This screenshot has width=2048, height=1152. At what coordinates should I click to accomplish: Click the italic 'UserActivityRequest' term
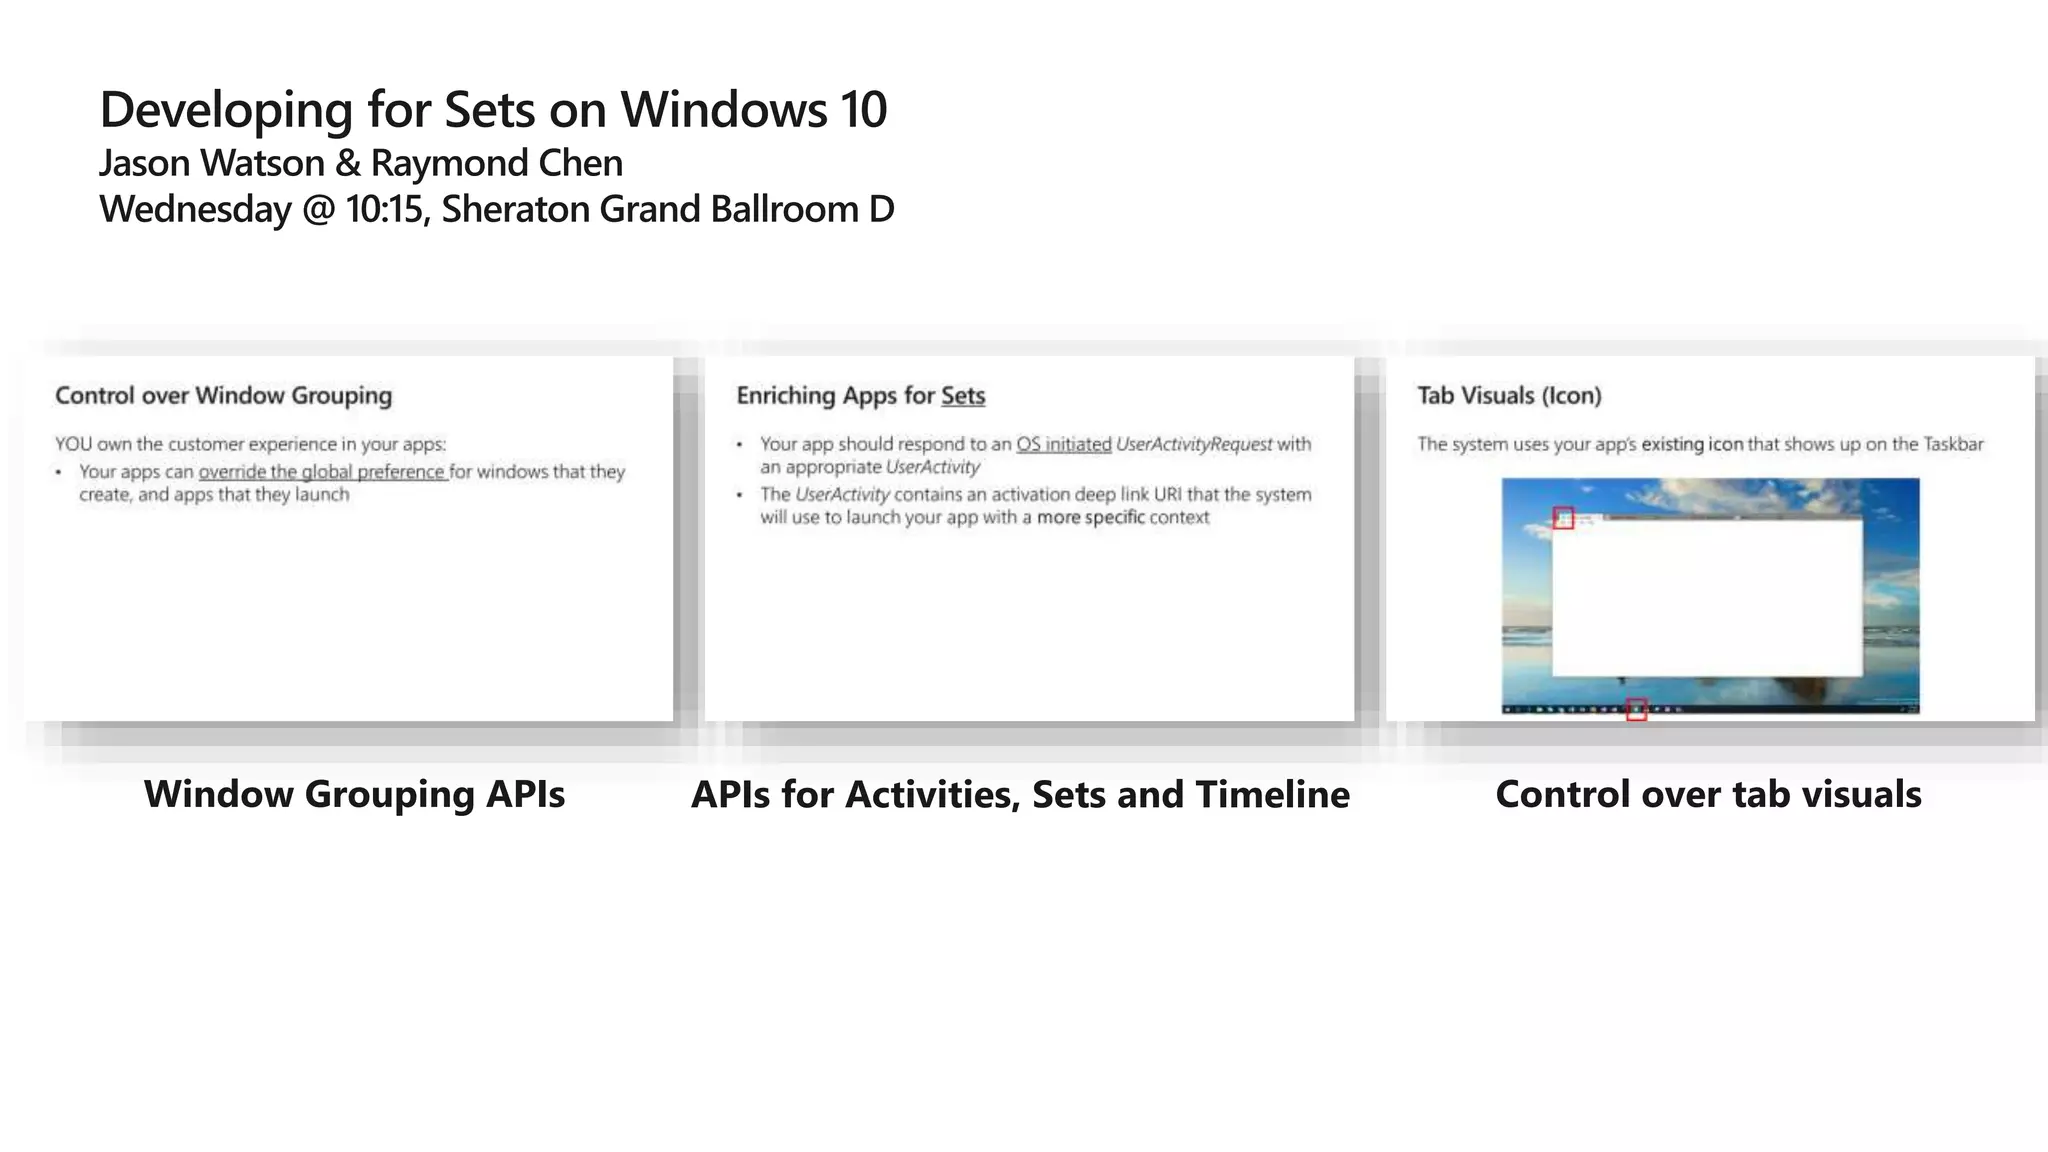1193,444
